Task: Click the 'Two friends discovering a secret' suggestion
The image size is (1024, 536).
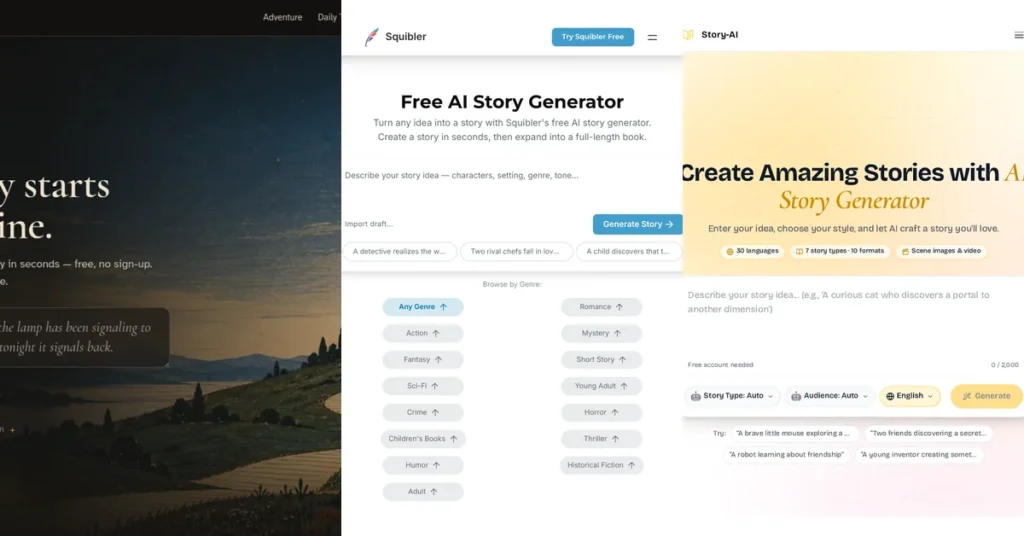Action: click(928, 433)
